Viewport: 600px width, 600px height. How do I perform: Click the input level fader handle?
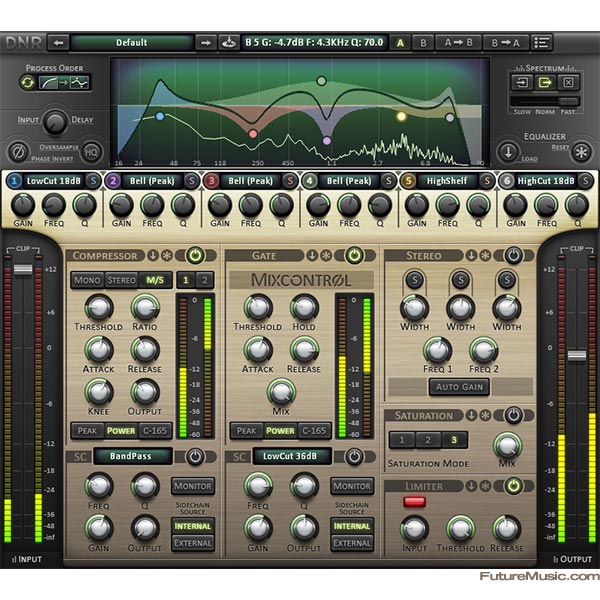tap(23, 269)
